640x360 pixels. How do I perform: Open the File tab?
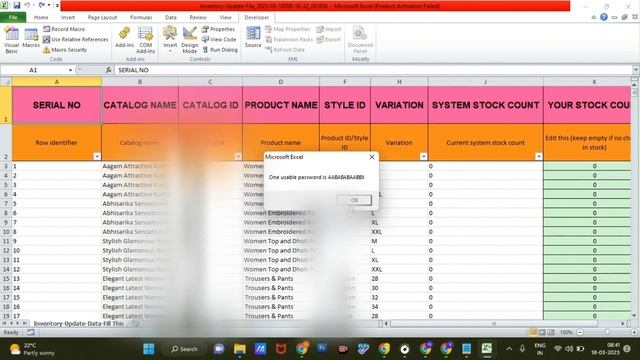pos(13,18)
